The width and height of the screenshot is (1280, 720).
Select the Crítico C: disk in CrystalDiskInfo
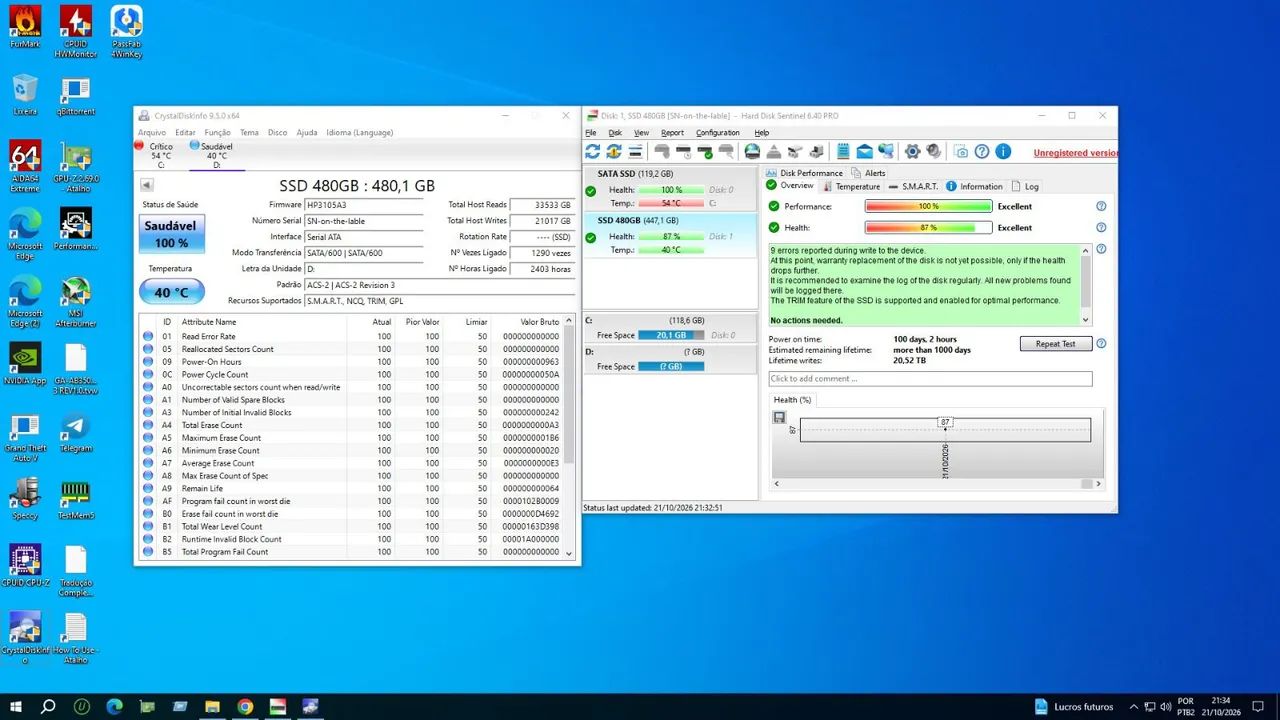[159, 155]
